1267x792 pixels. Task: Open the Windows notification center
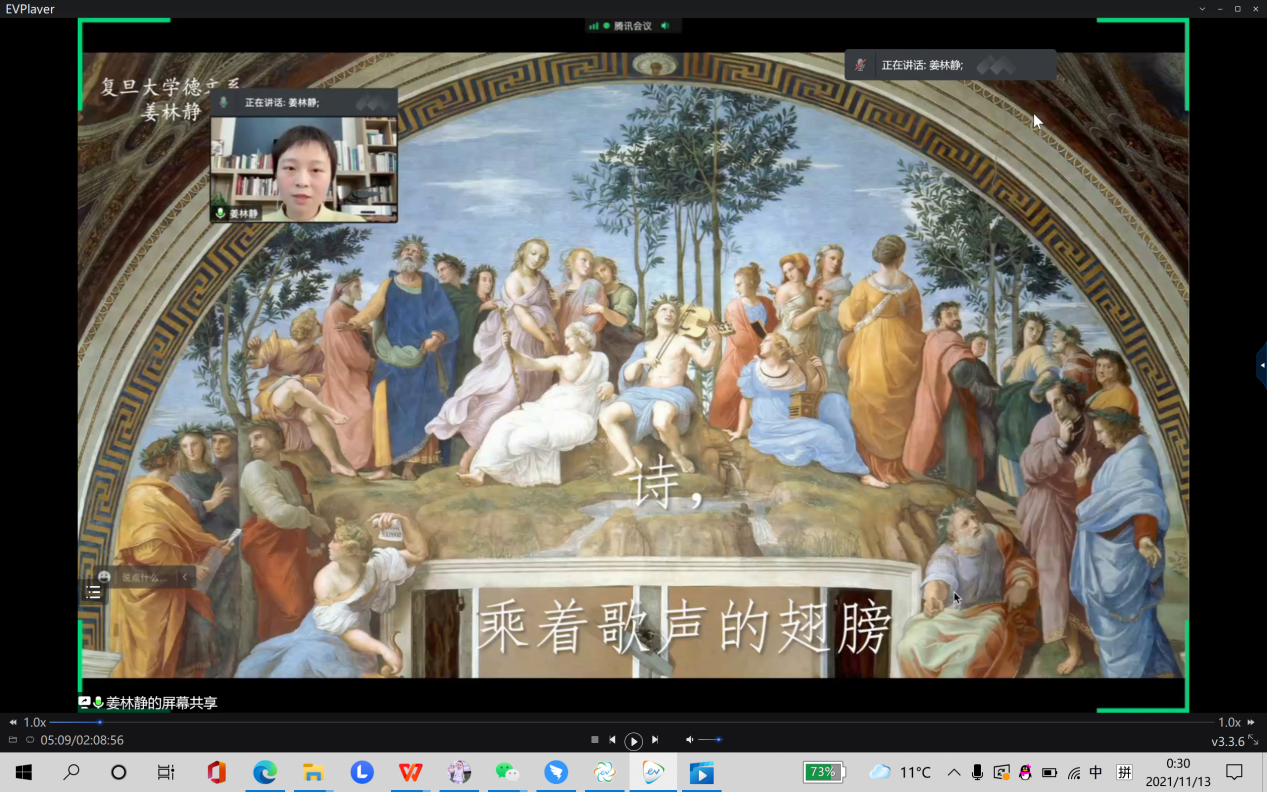(x=1234, y=772)
